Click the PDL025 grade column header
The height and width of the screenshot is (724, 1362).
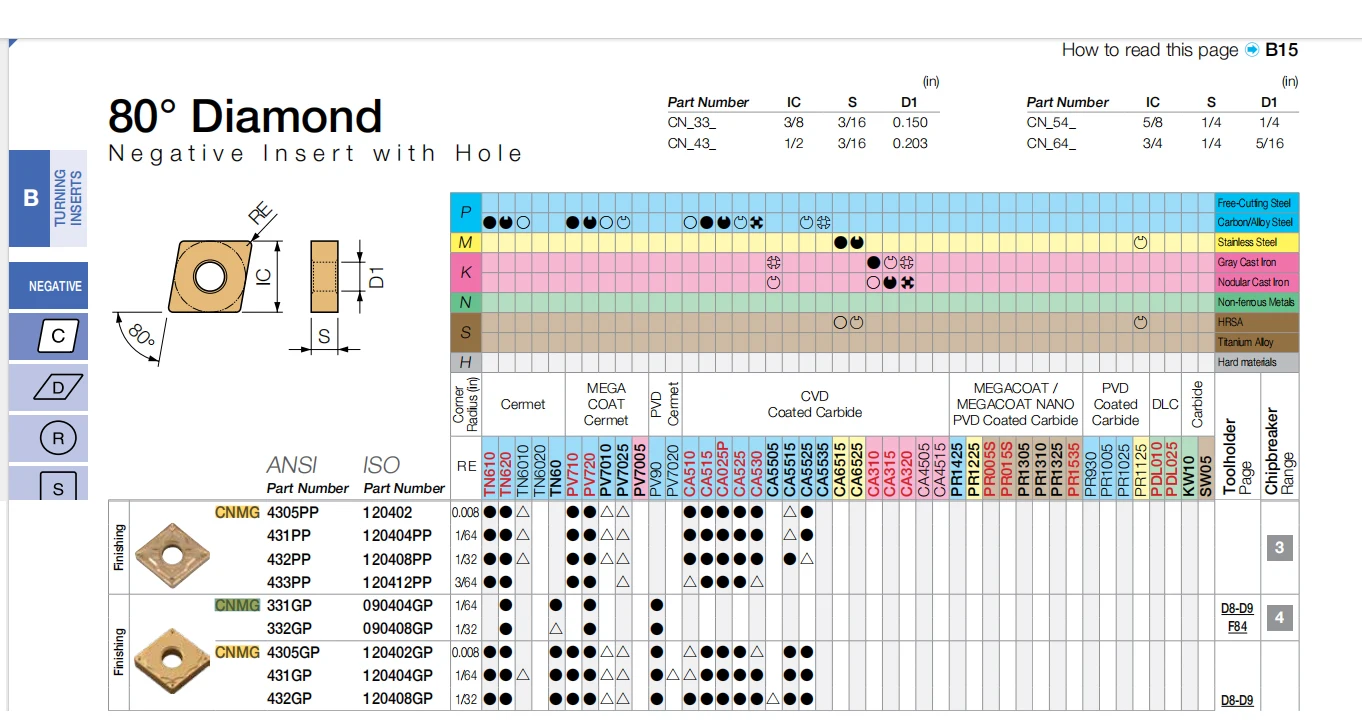(1172, 468)
